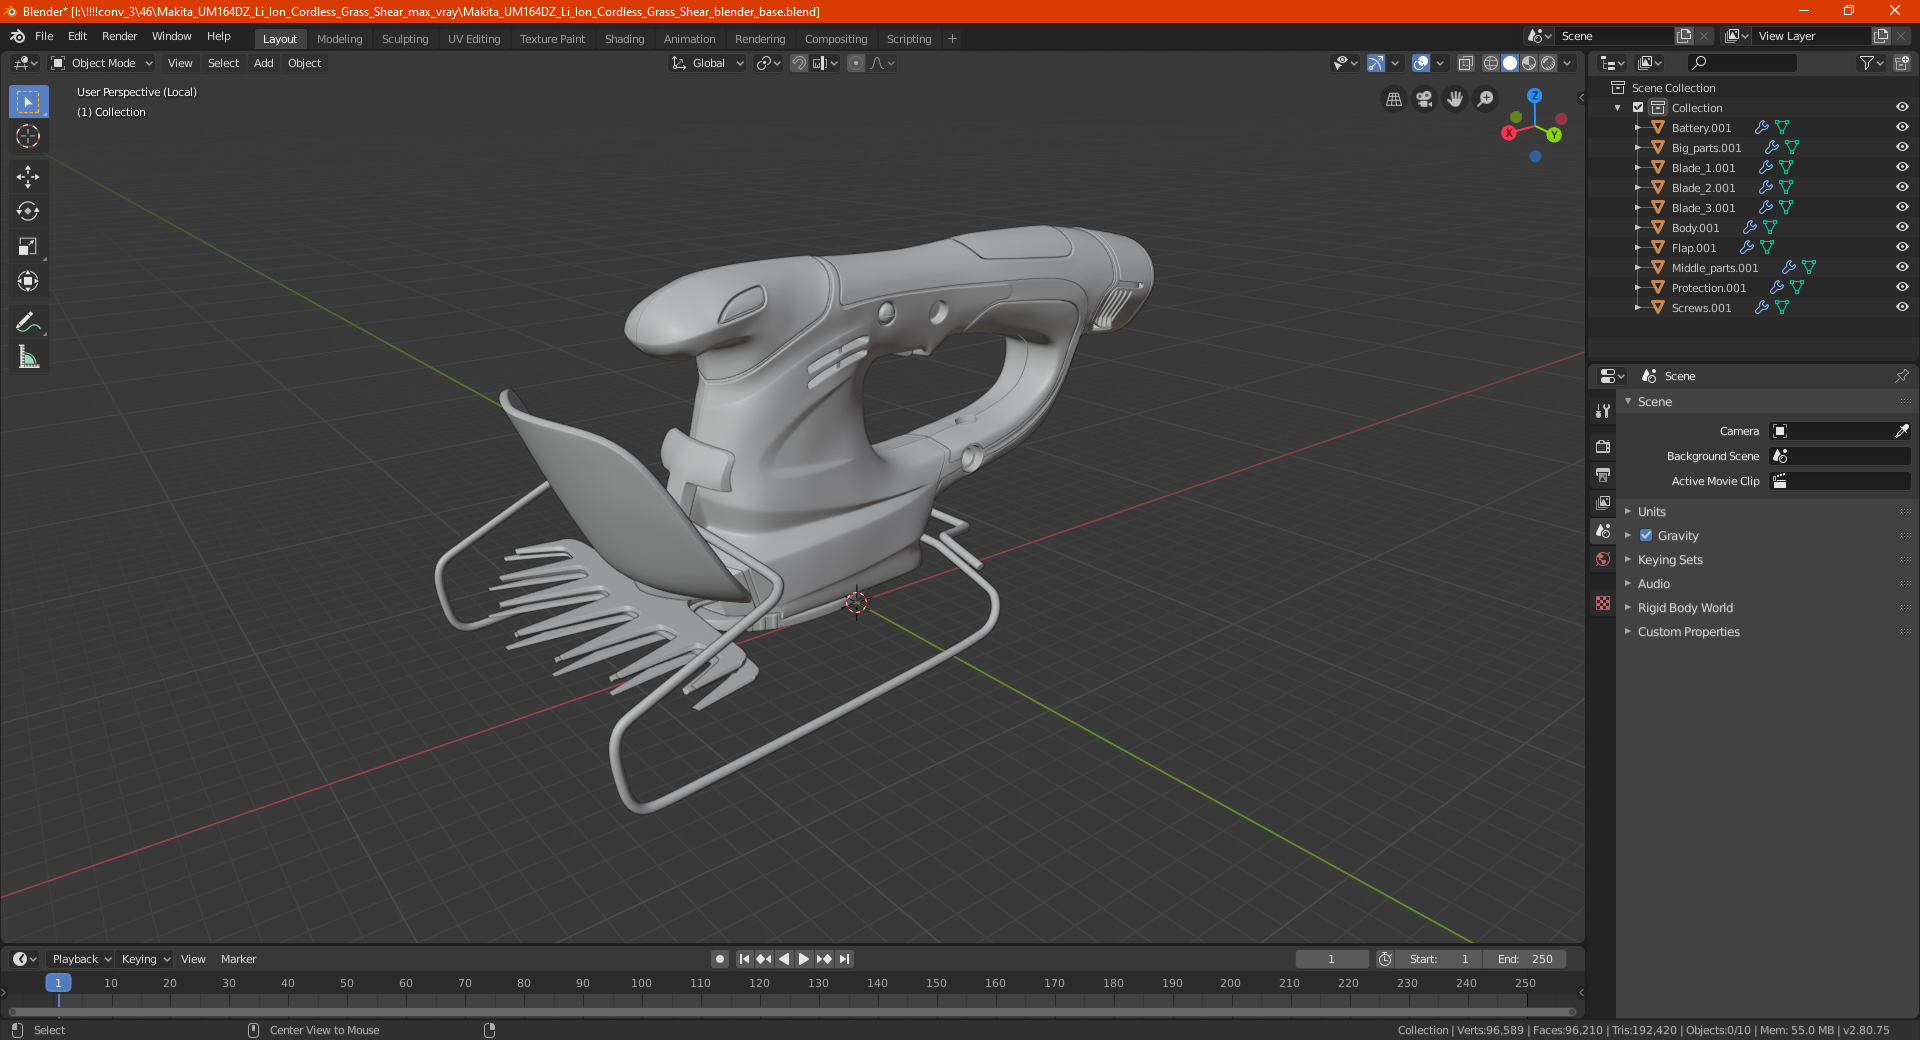The width and height of the screenshot is (1920, 1040).
Task: Toggle Gravity checkbox
Action: pyautogui.click(x=1646, y=536)
